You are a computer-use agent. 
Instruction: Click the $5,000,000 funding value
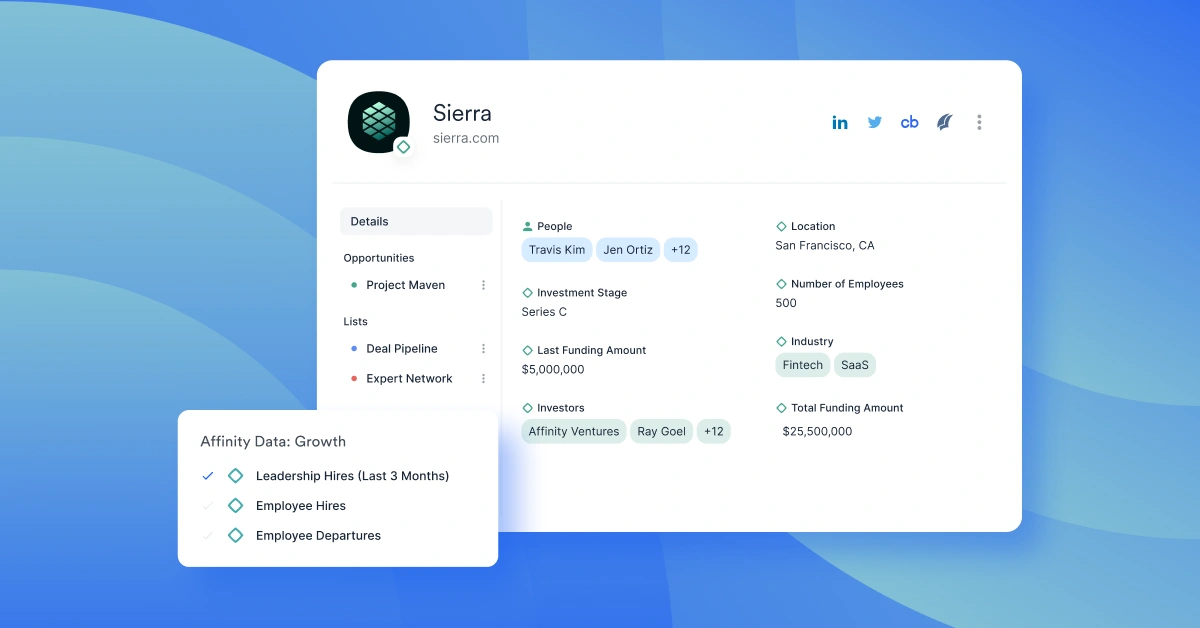pos(553,370)
